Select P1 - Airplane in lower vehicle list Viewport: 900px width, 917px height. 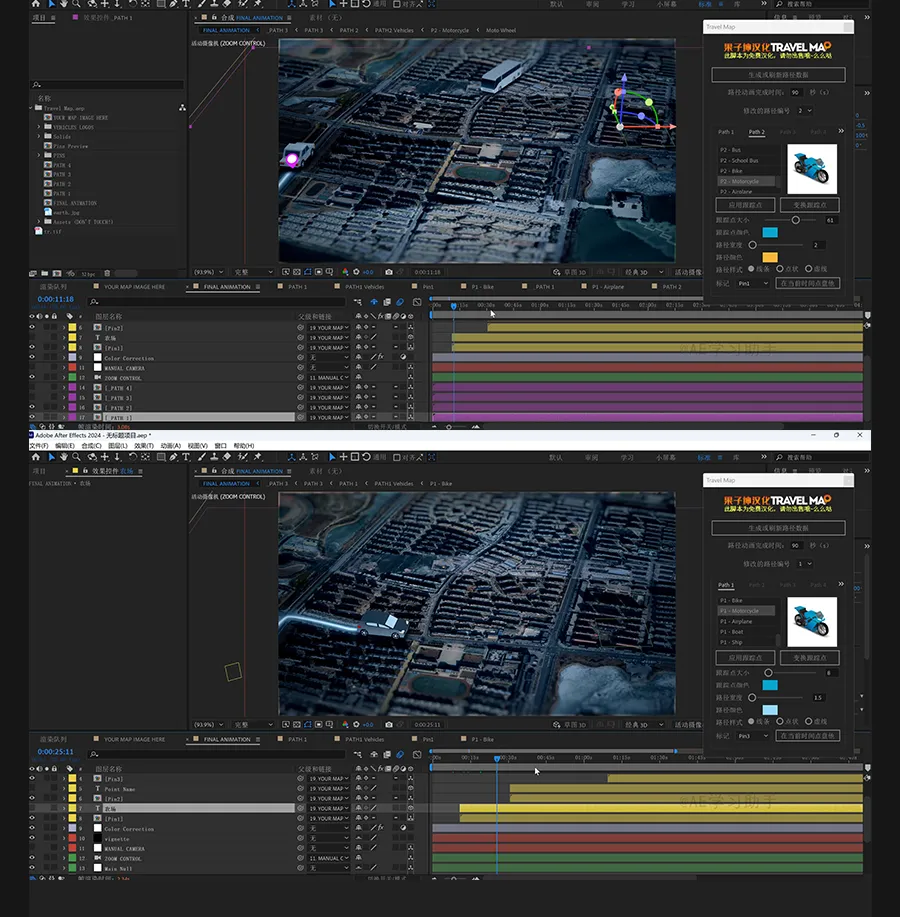click(746, 621)
